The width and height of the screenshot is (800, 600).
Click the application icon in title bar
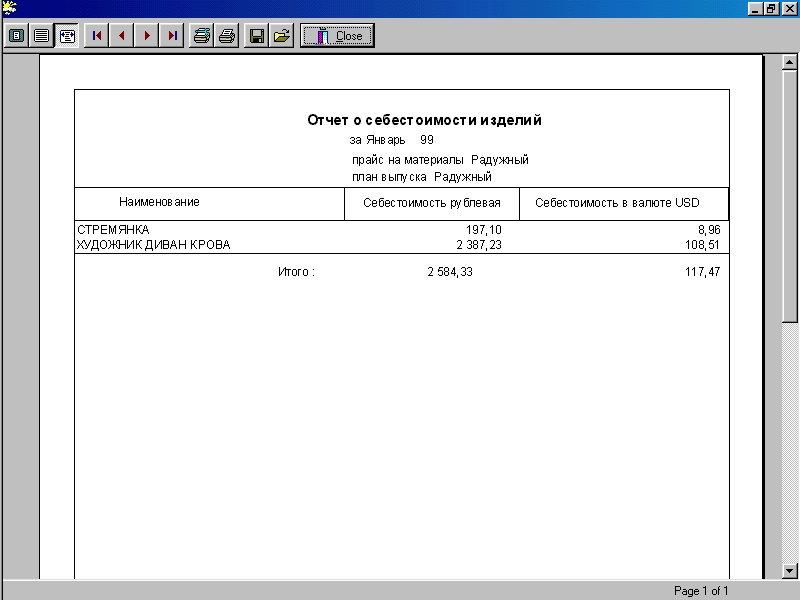pos(9,8)
